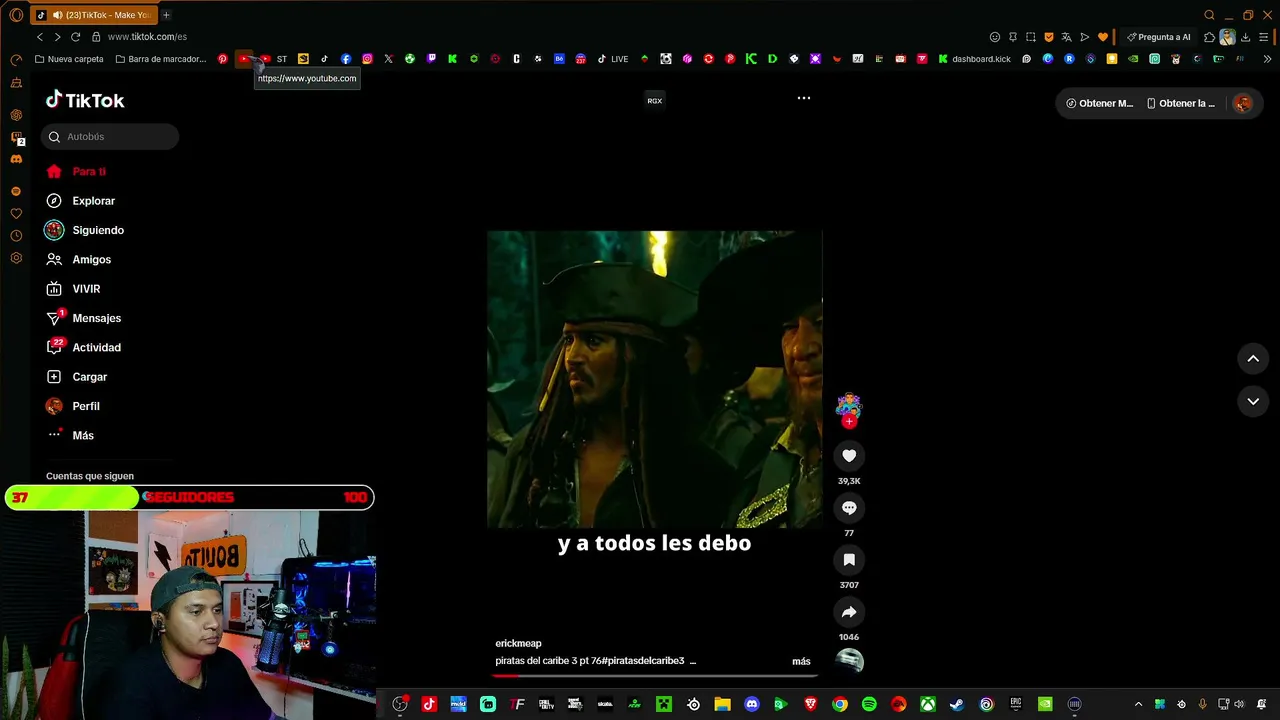Open creator erickmeap's profile link
1280x720 pixels.
518,643
